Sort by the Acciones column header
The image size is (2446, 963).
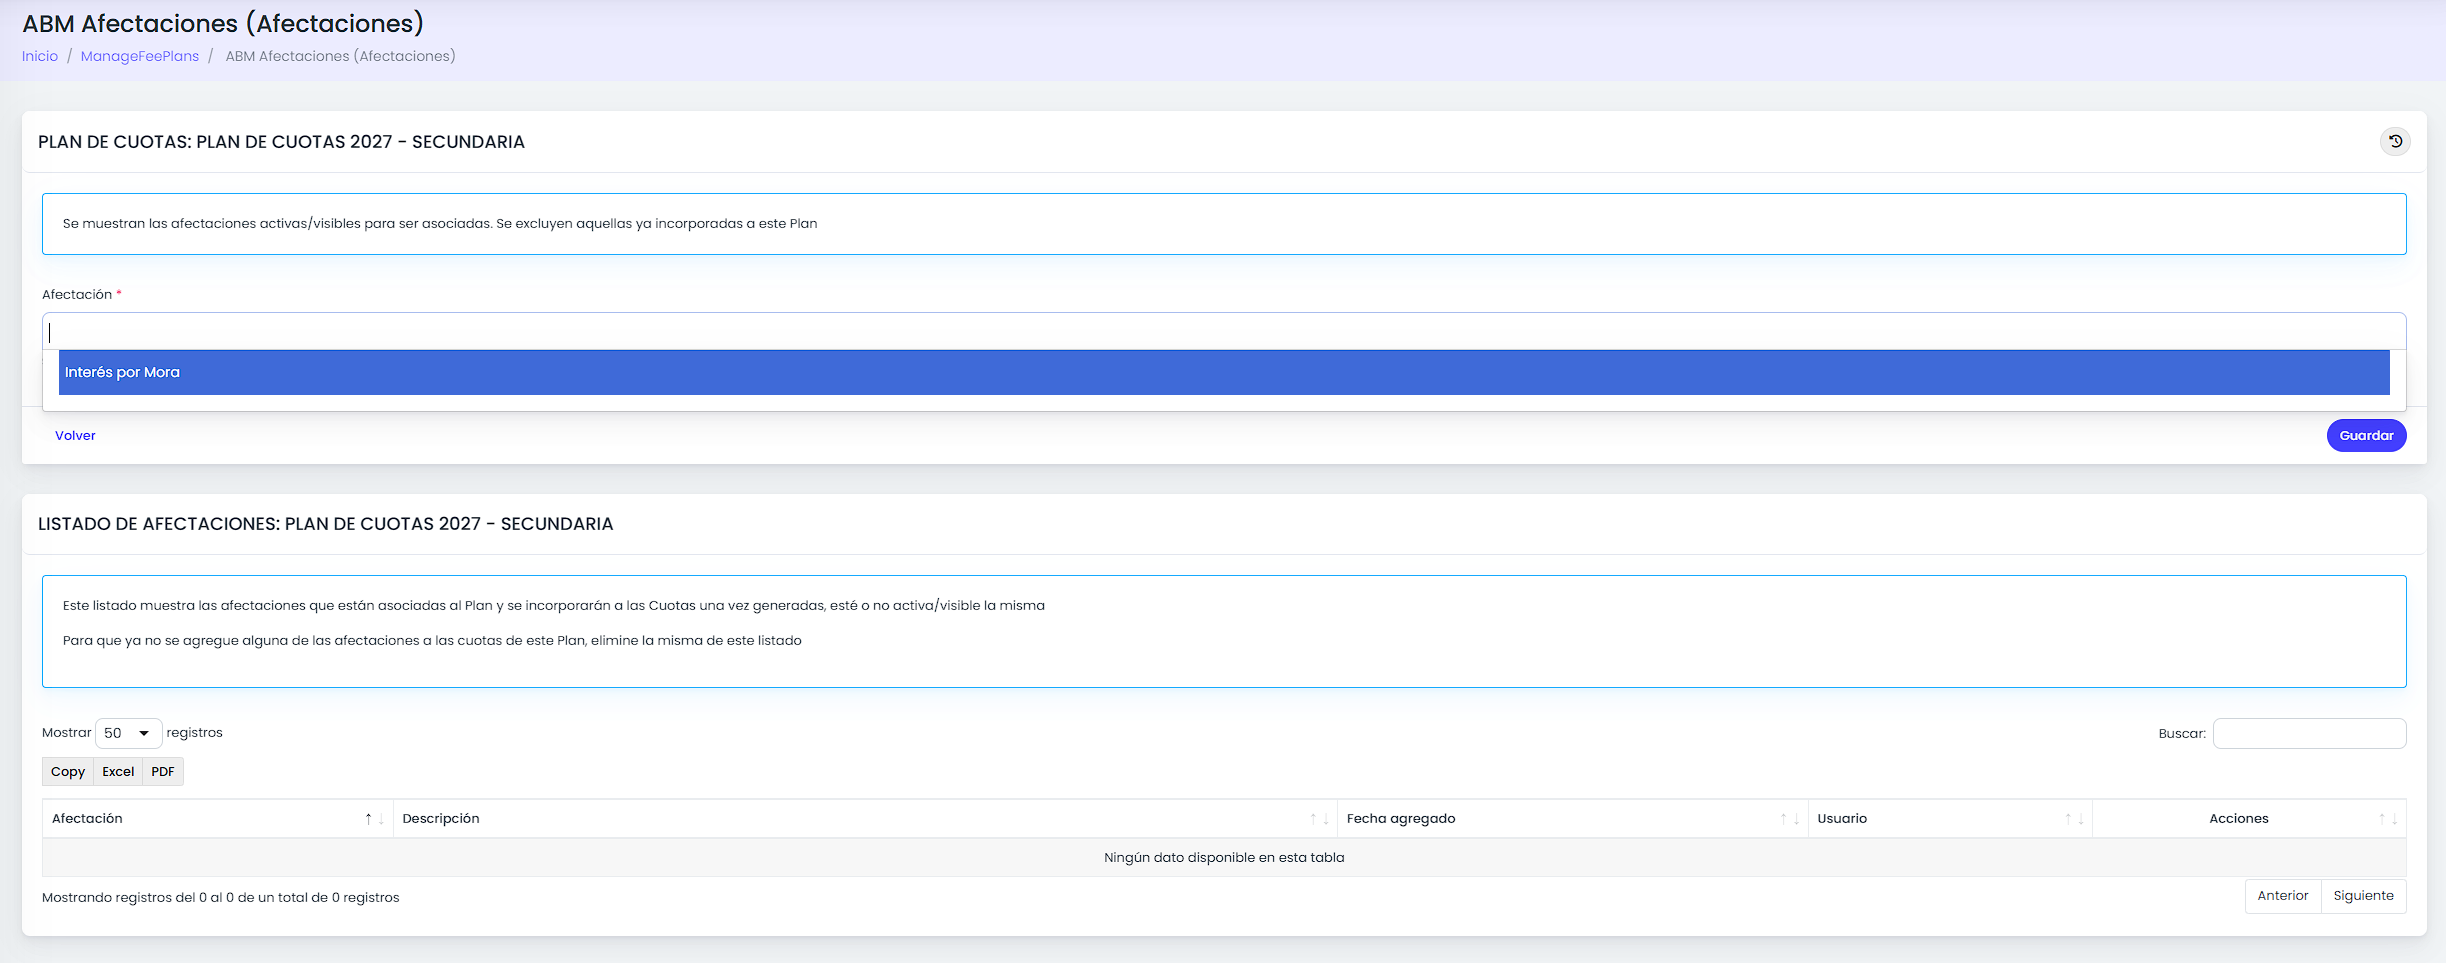click(x=2249, y=818)
